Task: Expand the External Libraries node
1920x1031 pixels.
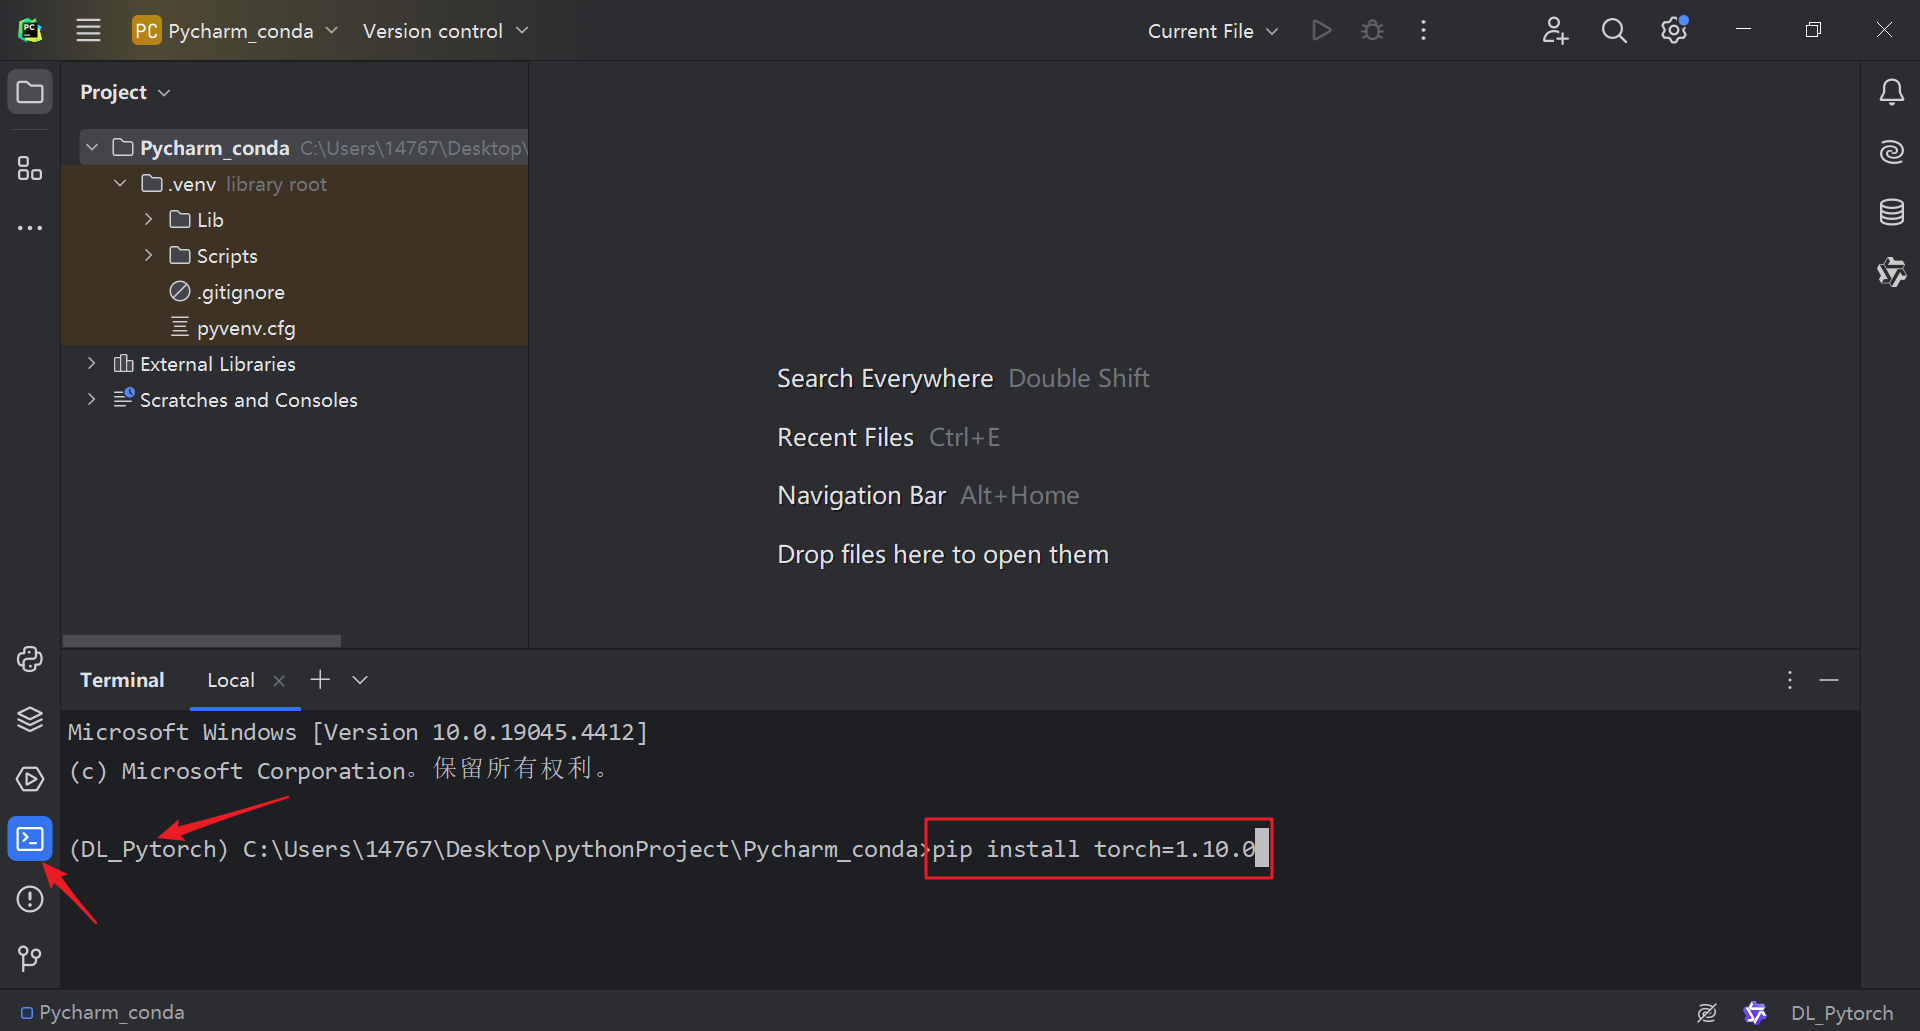Action: coord(92,364)
